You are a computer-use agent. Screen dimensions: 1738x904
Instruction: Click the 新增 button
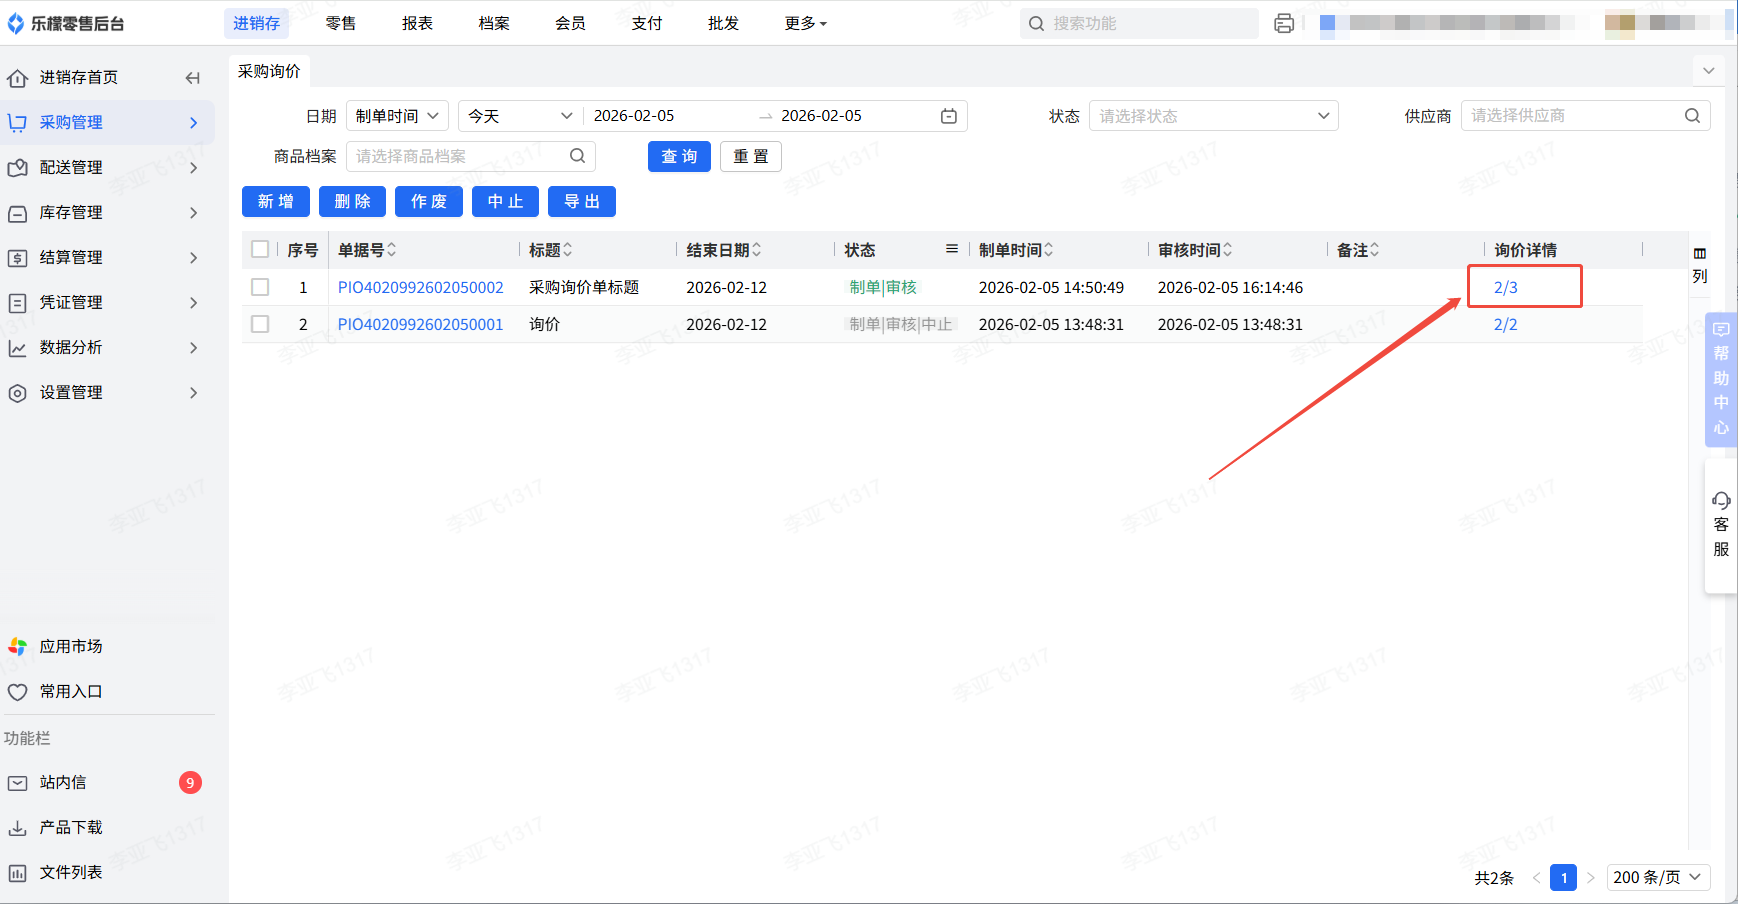point(275,201)
